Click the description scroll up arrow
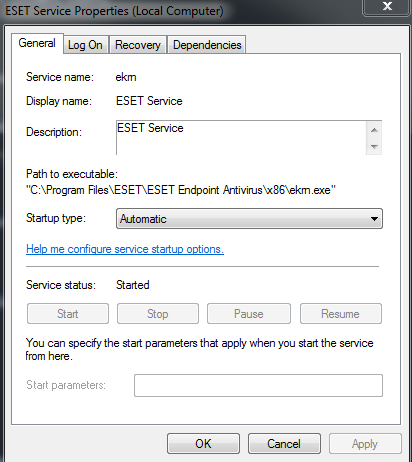The width and height of the screenshot is (412, 462). coord(374,130)
